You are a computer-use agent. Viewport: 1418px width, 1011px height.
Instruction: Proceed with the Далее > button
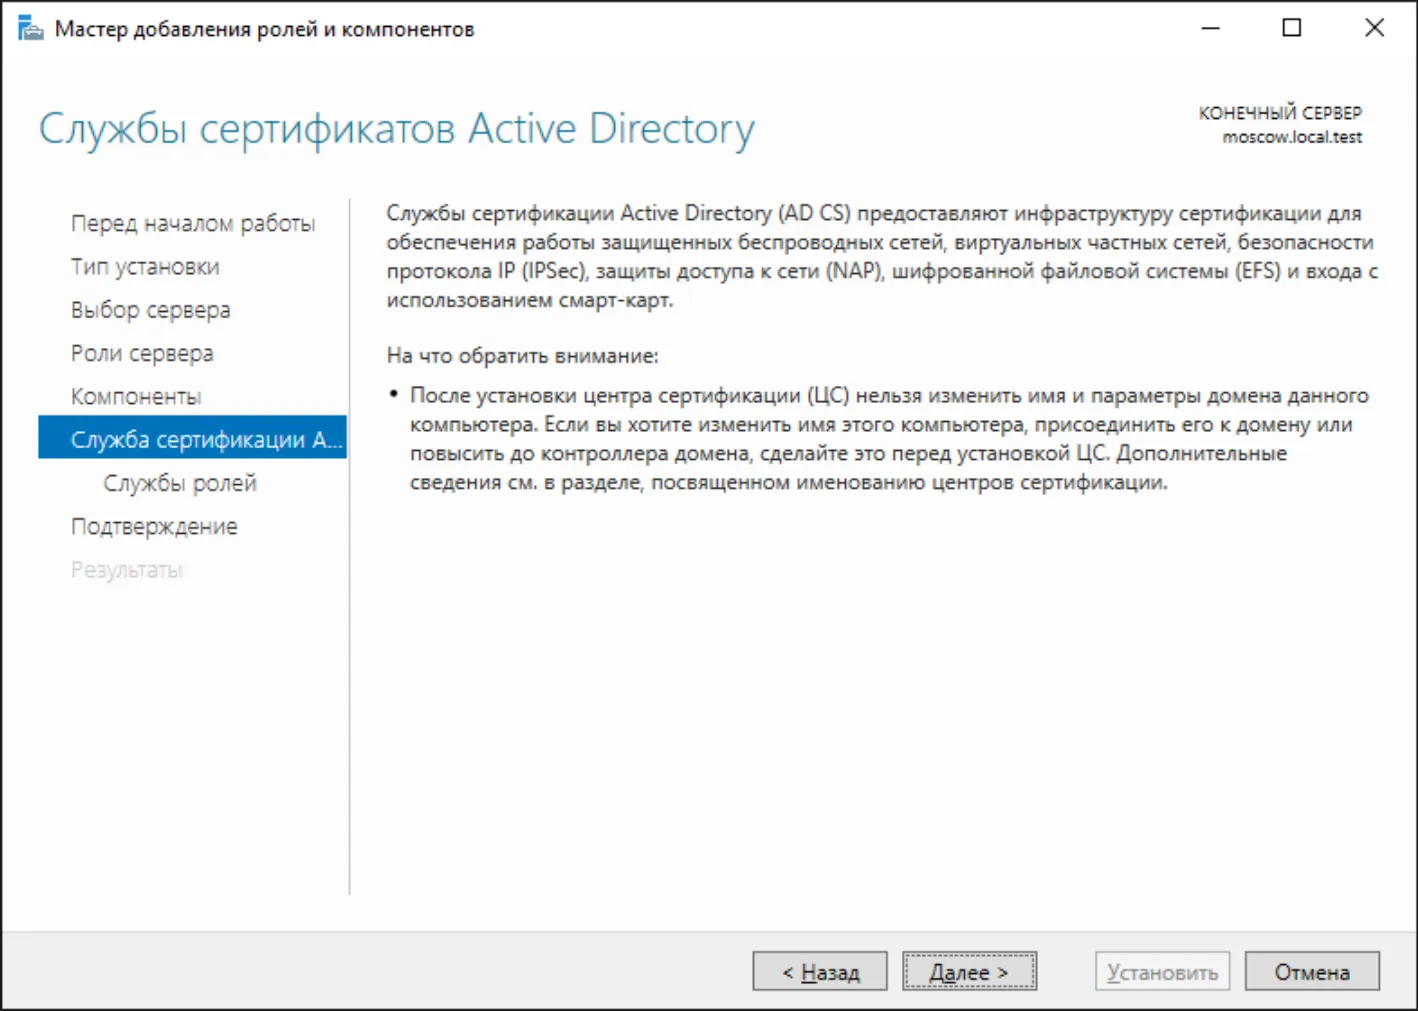(969, 972)
